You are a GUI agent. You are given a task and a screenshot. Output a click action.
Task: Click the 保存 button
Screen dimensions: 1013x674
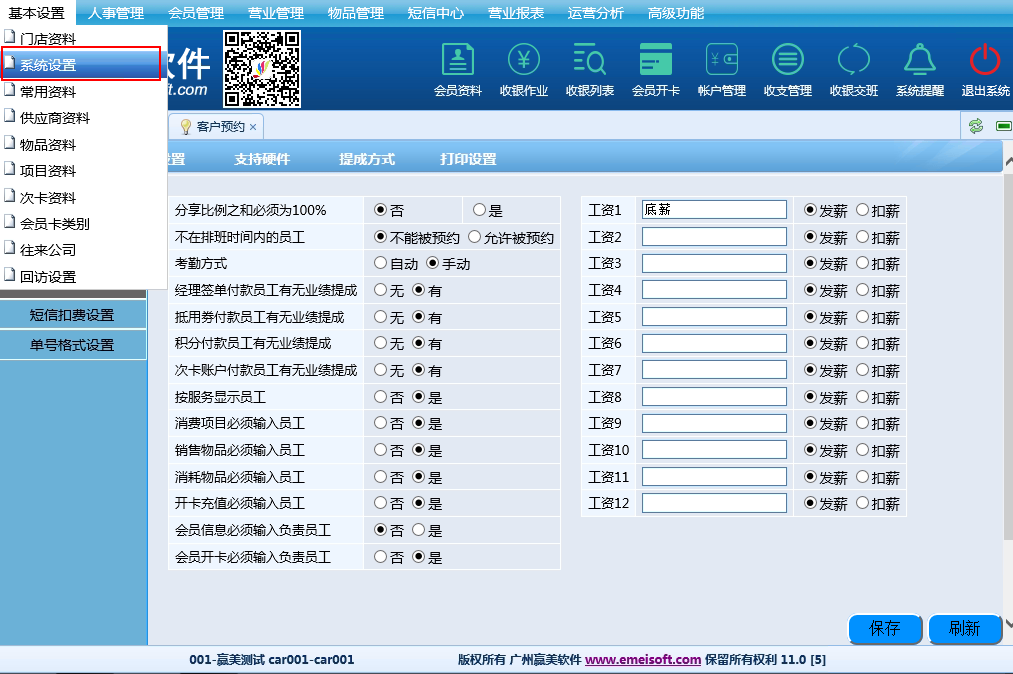pyautogui.click(x=885, y=629)
